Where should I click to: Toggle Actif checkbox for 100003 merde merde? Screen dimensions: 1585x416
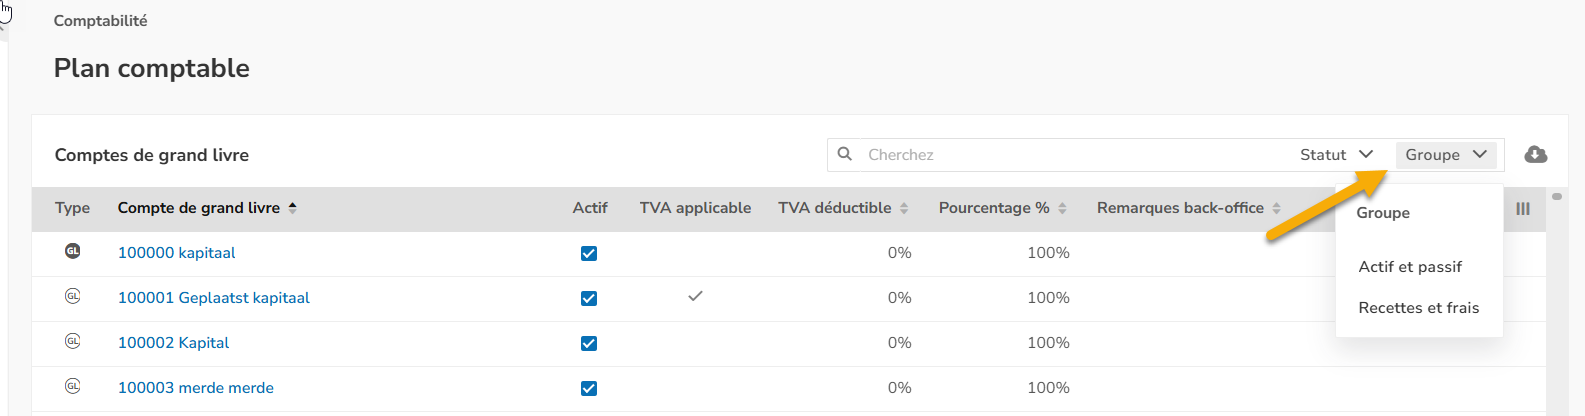click(x=589, y=388)
